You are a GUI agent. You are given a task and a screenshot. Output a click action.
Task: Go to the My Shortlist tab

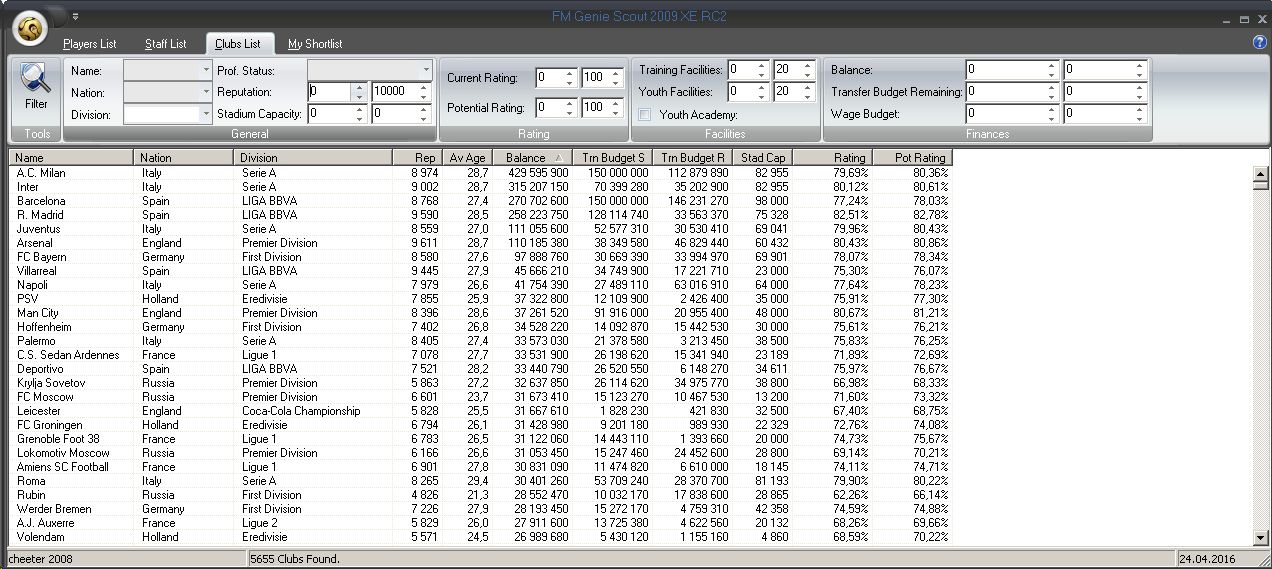point(315,44)
